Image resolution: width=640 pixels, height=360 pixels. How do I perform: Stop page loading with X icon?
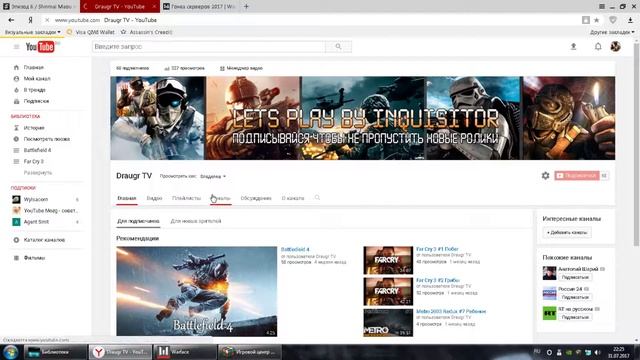47,20
